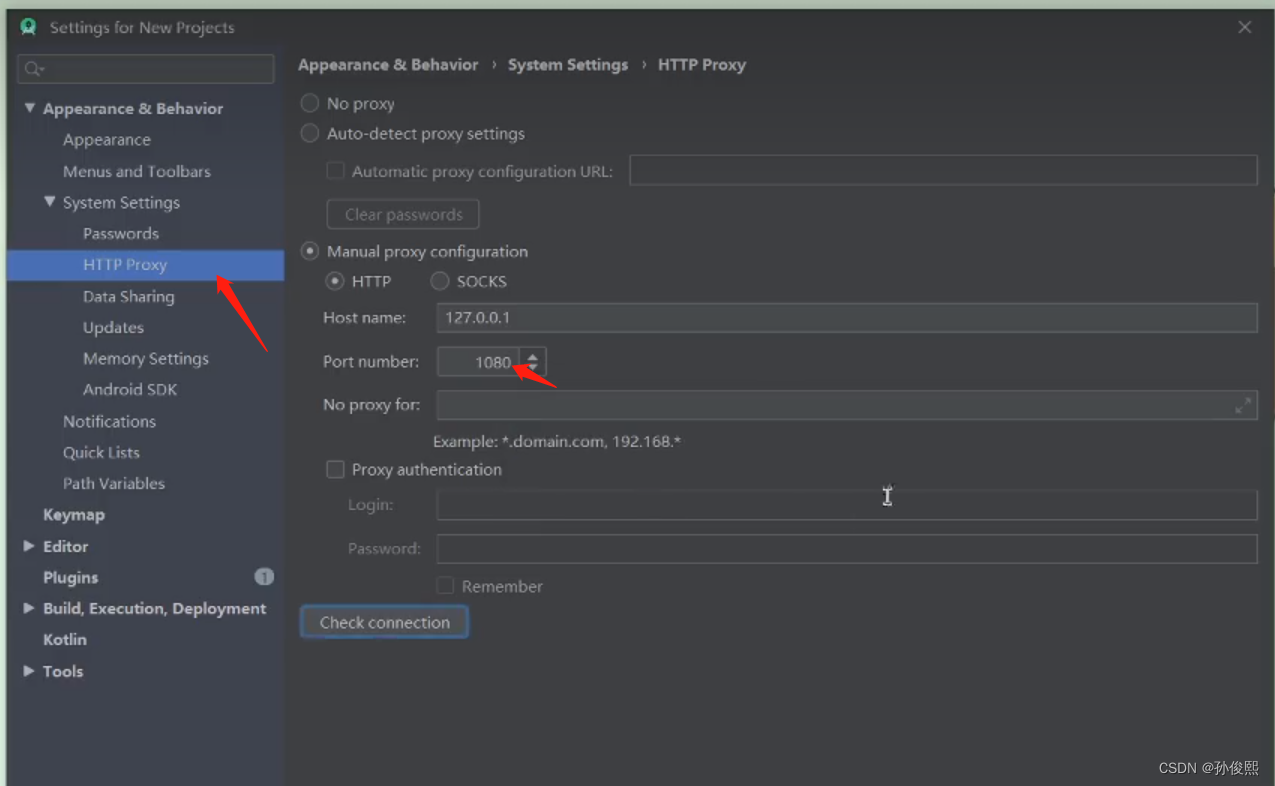Open the Keymap settings page
The width and height of the screenshot is (1275, 786).
pos(74,514)
